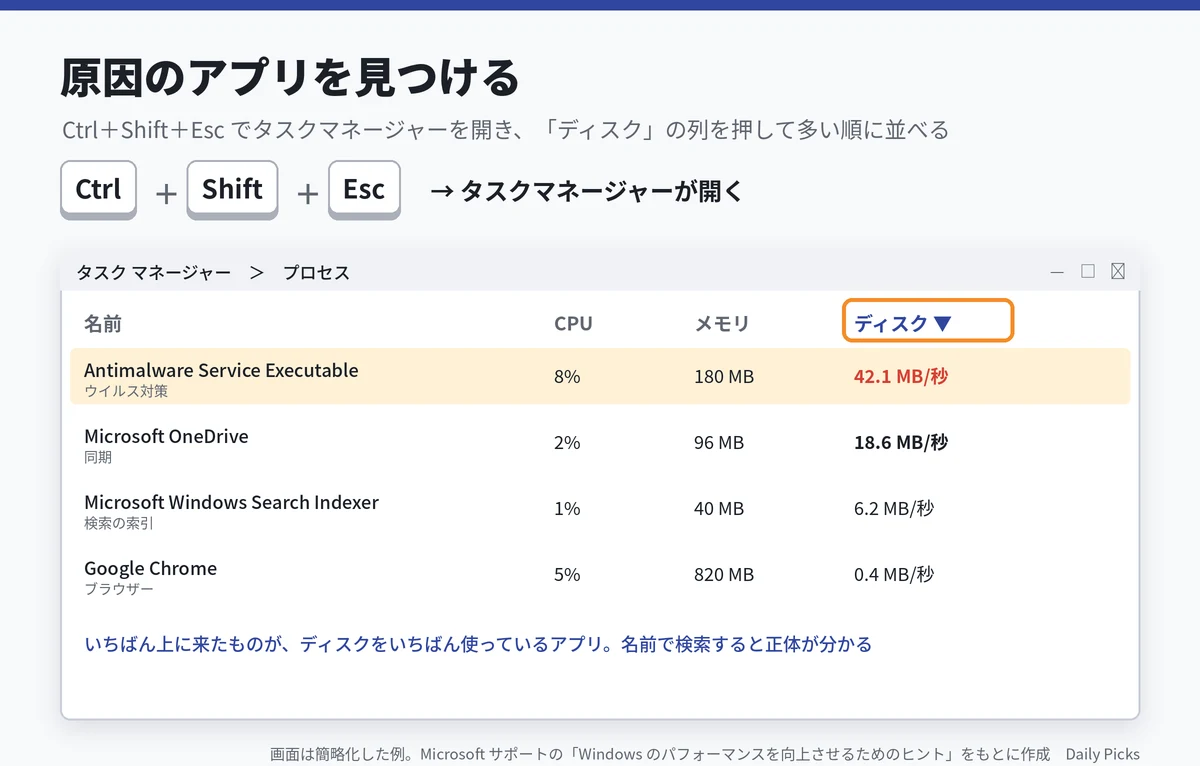The image size is (1200, 766).
Task: Click the 96 MB memory value
Action: (719, 443)
